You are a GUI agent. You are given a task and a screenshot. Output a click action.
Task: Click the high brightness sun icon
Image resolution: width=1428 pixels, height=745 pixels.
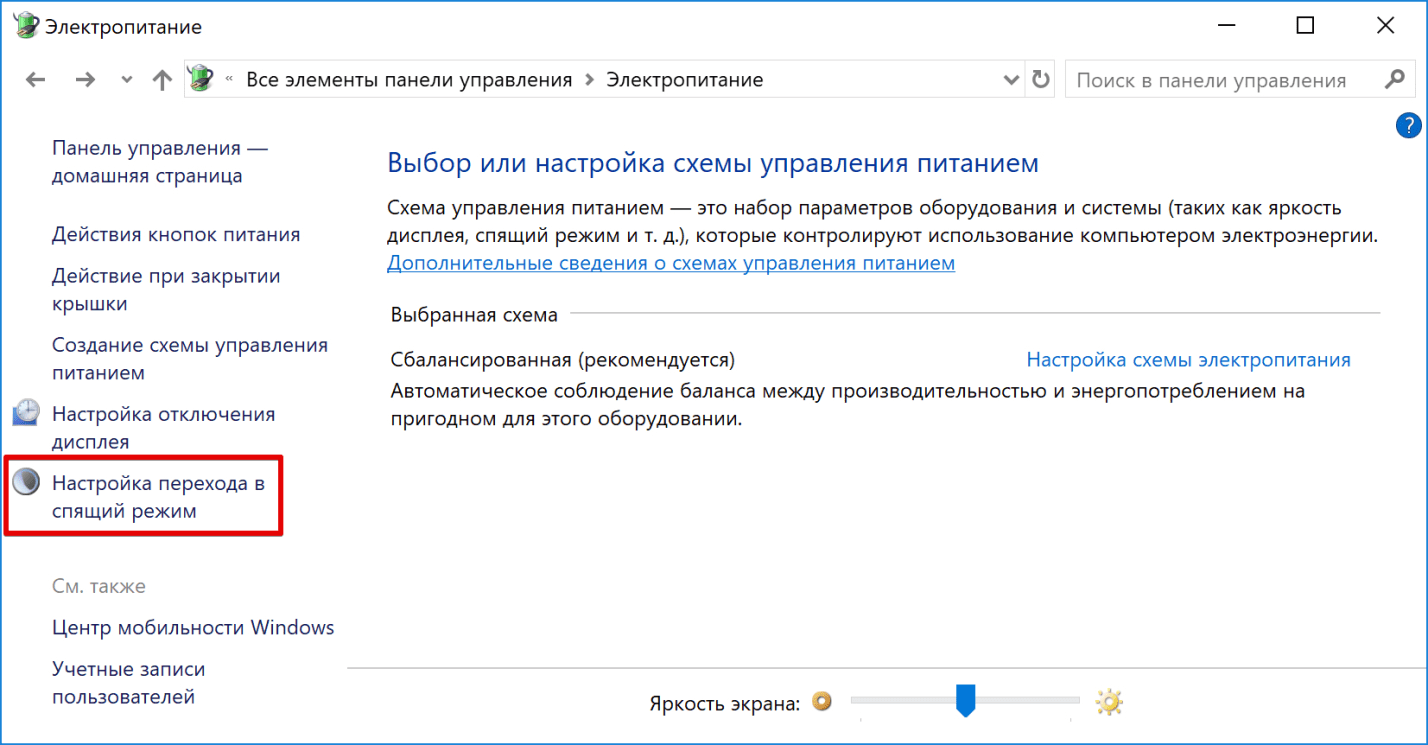(x=1109, y=702)
